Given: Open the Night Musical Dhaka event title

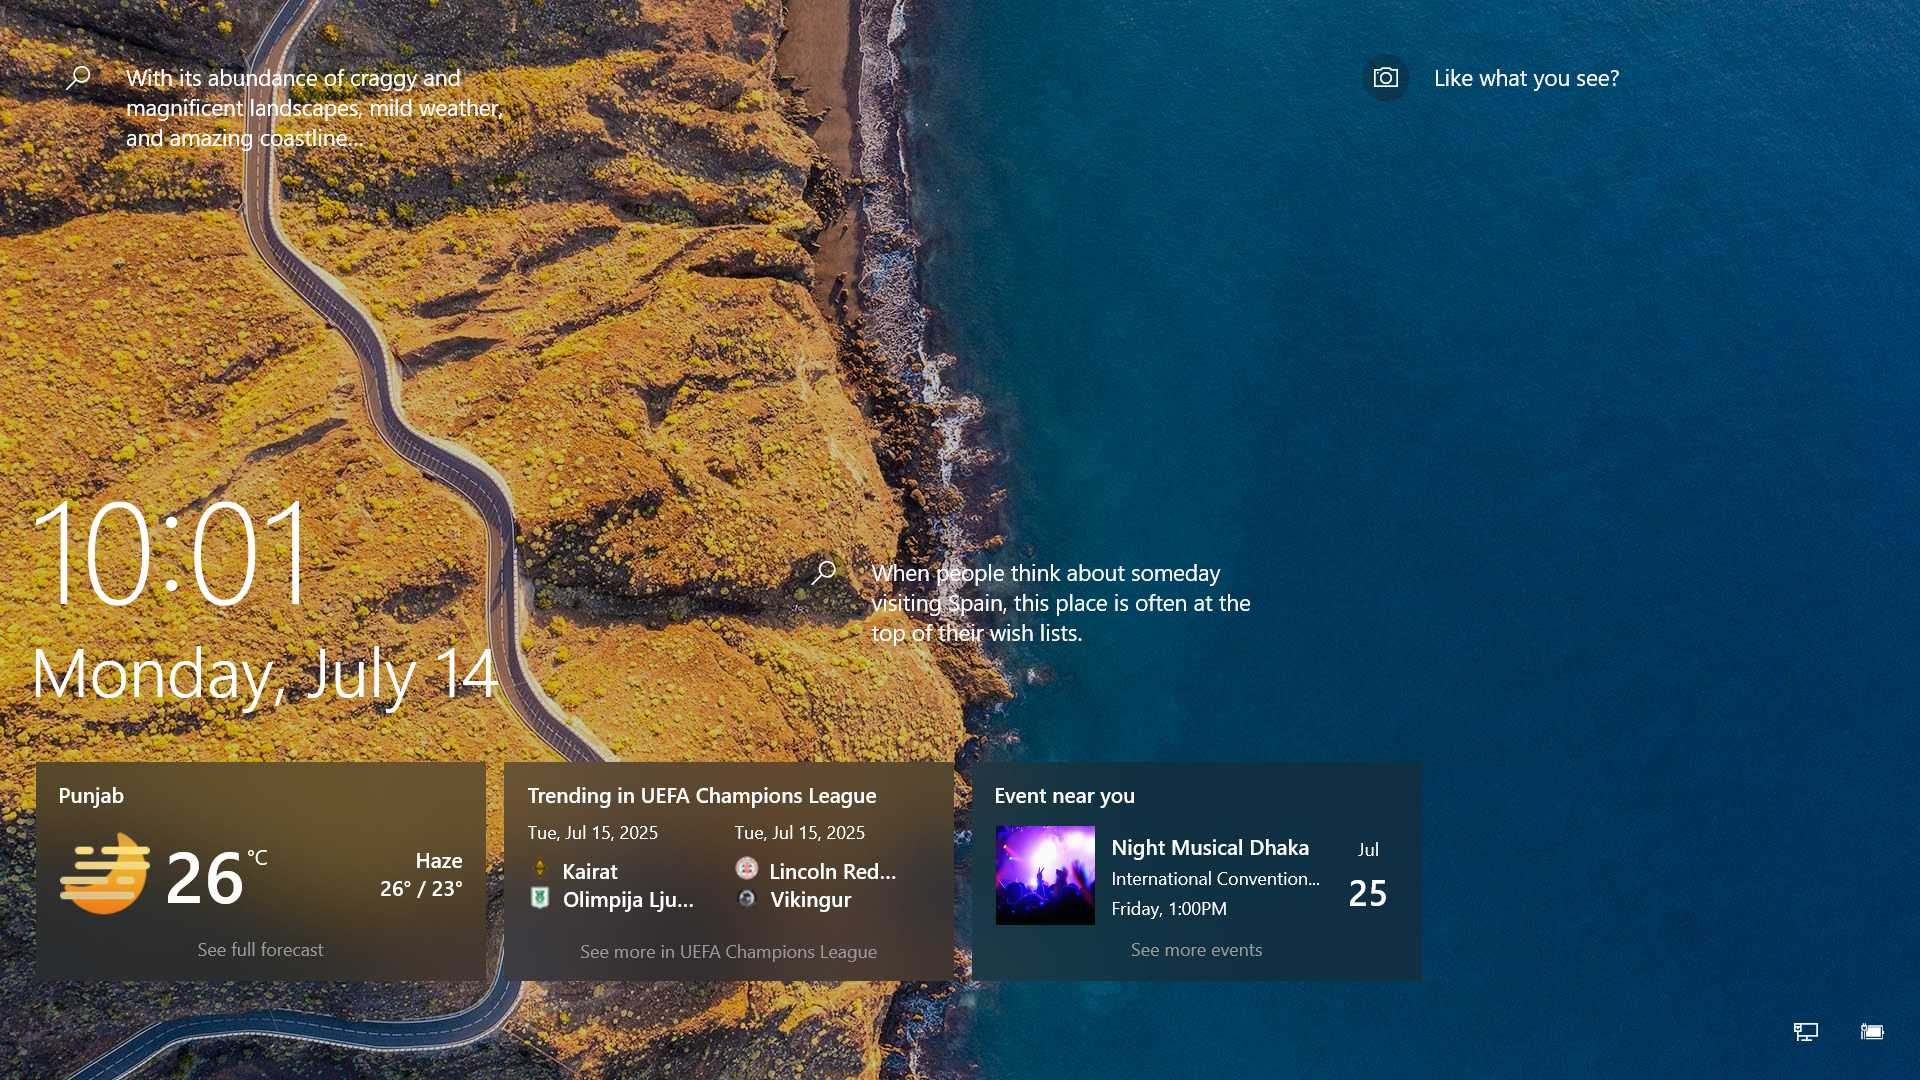Looking at the screenshot, I should (1210, 847).
